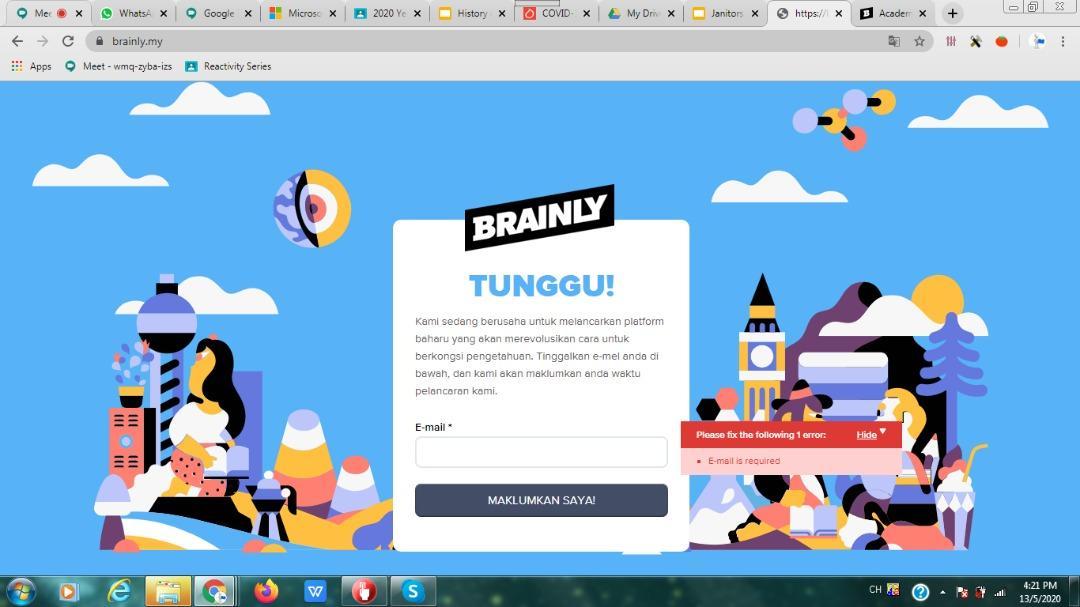Click the CH language indicator
The image size is (1080, 607).
[x=875, y=590]
